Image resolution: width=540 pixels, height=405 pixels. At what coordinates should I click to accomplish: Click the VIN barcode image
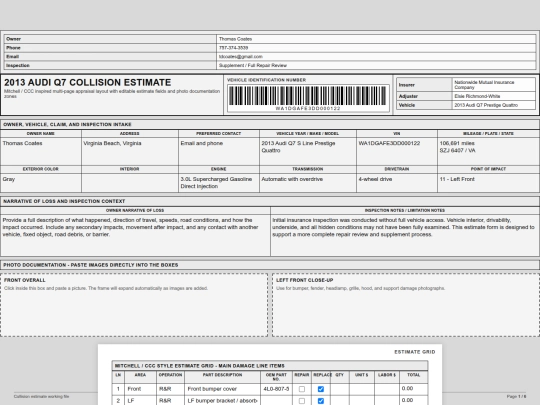pyautogui.click(x=308, y=95)
